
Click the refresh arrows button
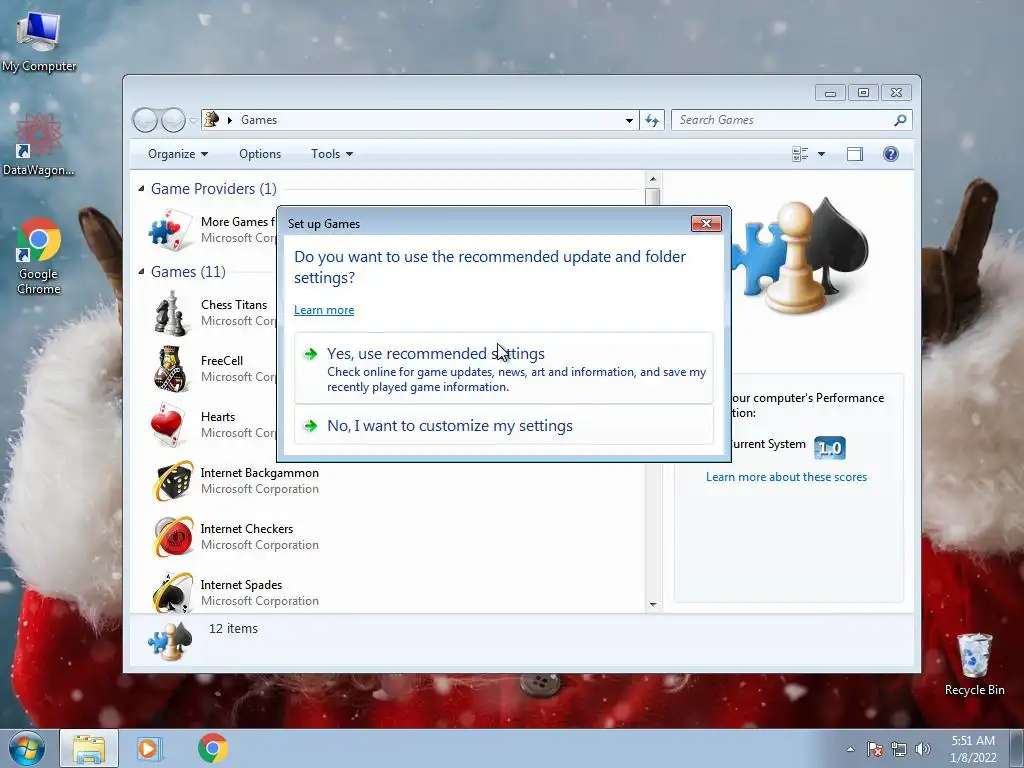point(652,120)
